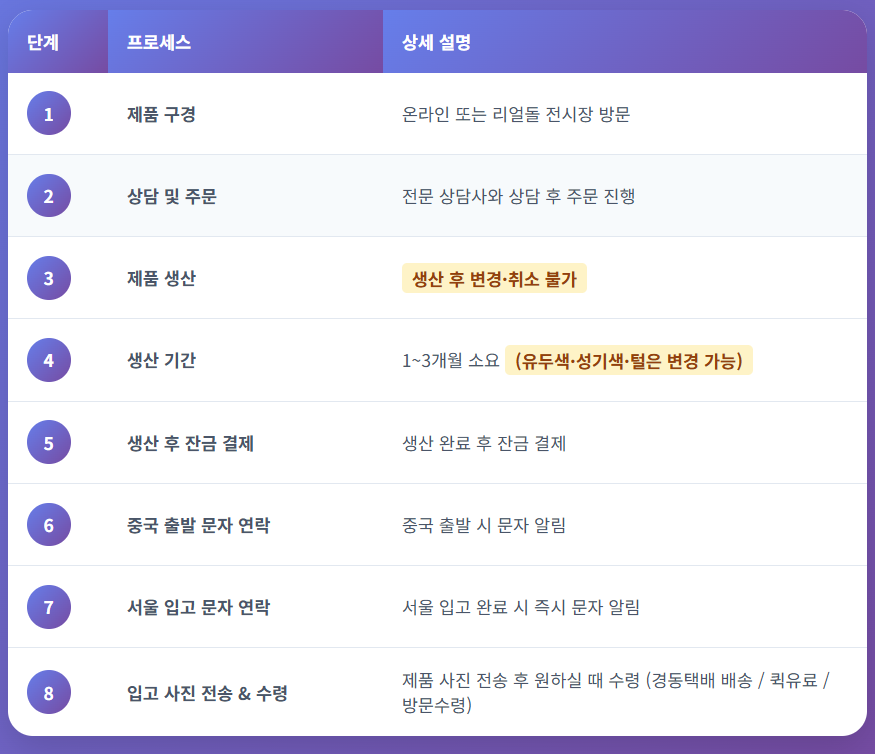
Task: Click the 상세 설명 column header
Action: pos(436,42)
